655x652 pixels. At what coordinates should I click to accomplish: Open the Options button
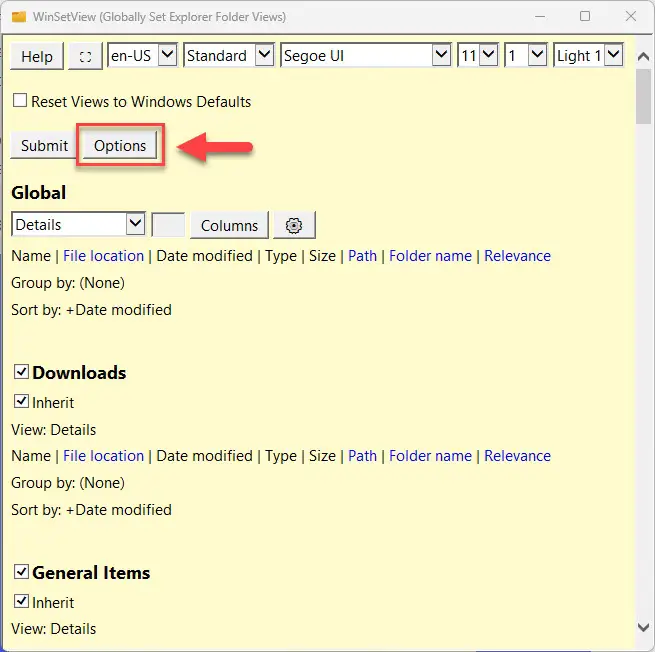pos(120,145)
